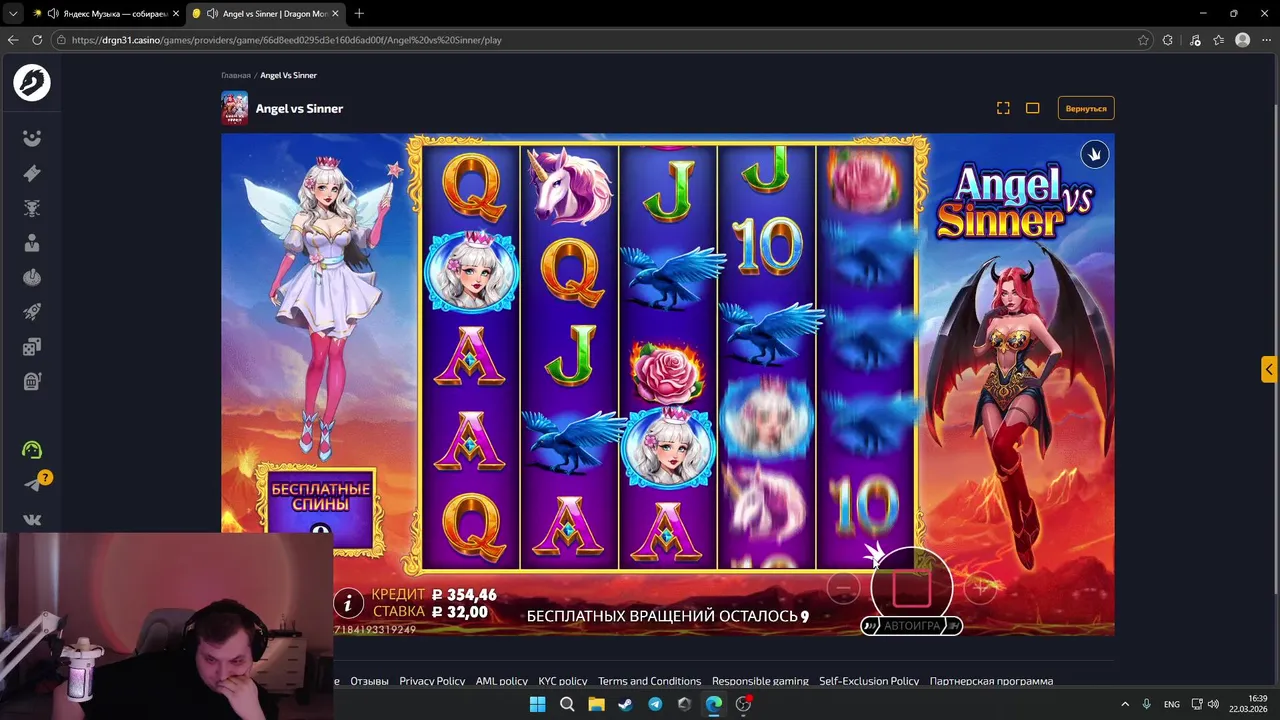Show hidden system tray icons

click(1124, 704)
